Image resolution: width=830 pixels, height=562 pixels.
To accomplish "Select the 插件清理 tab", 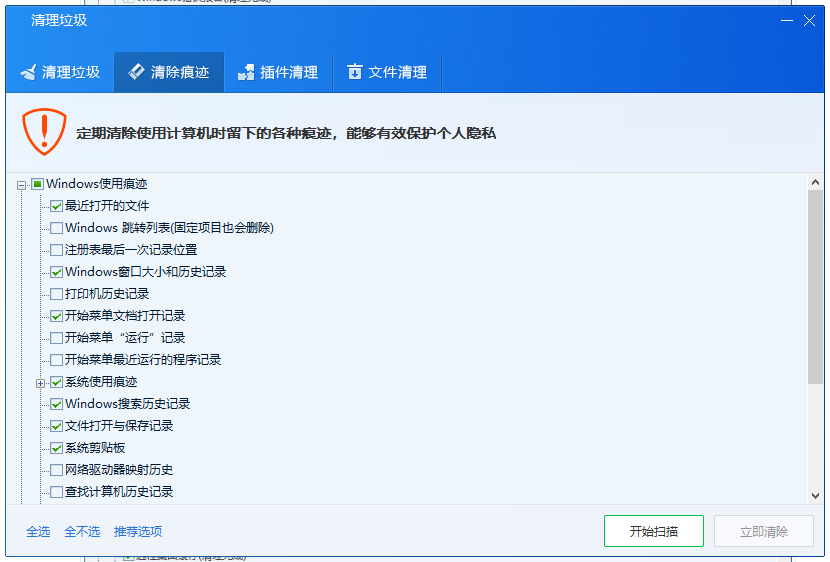I will click(278, 72).
